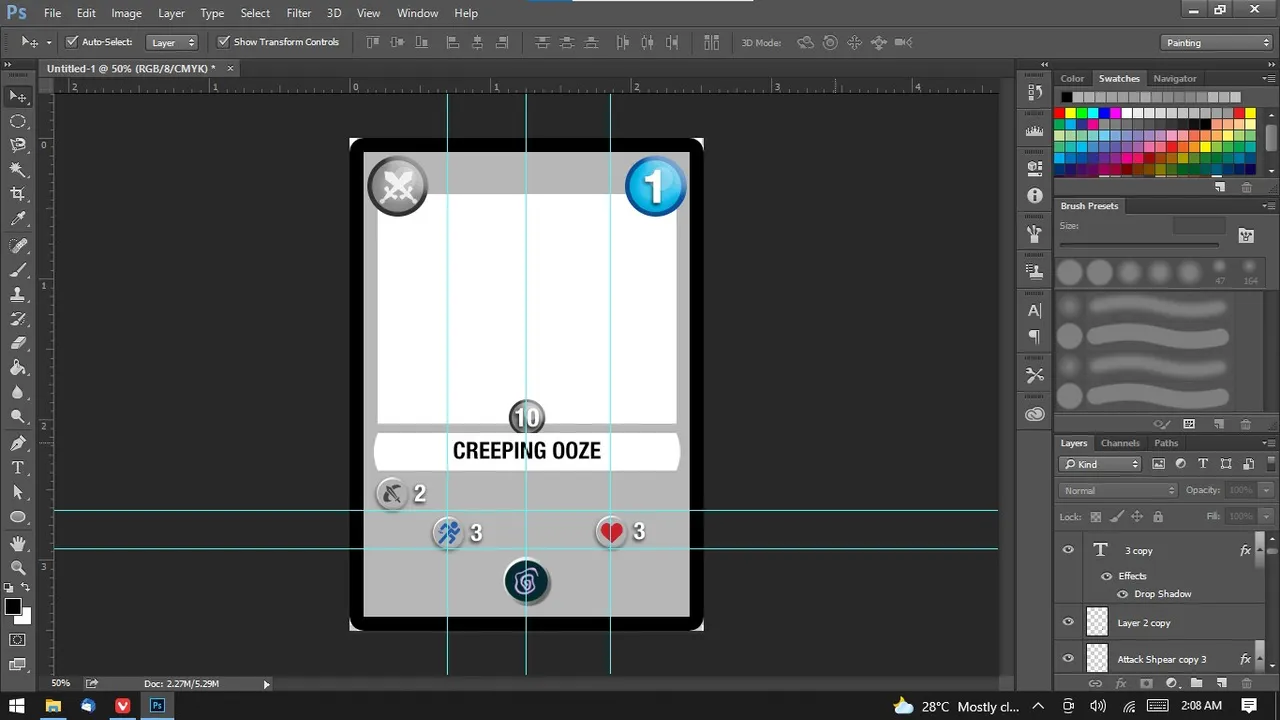The width and height of the screenshot is (1280, 720).
Task: Collapse effects of 3 copy layer
Action: (1259, 550)
